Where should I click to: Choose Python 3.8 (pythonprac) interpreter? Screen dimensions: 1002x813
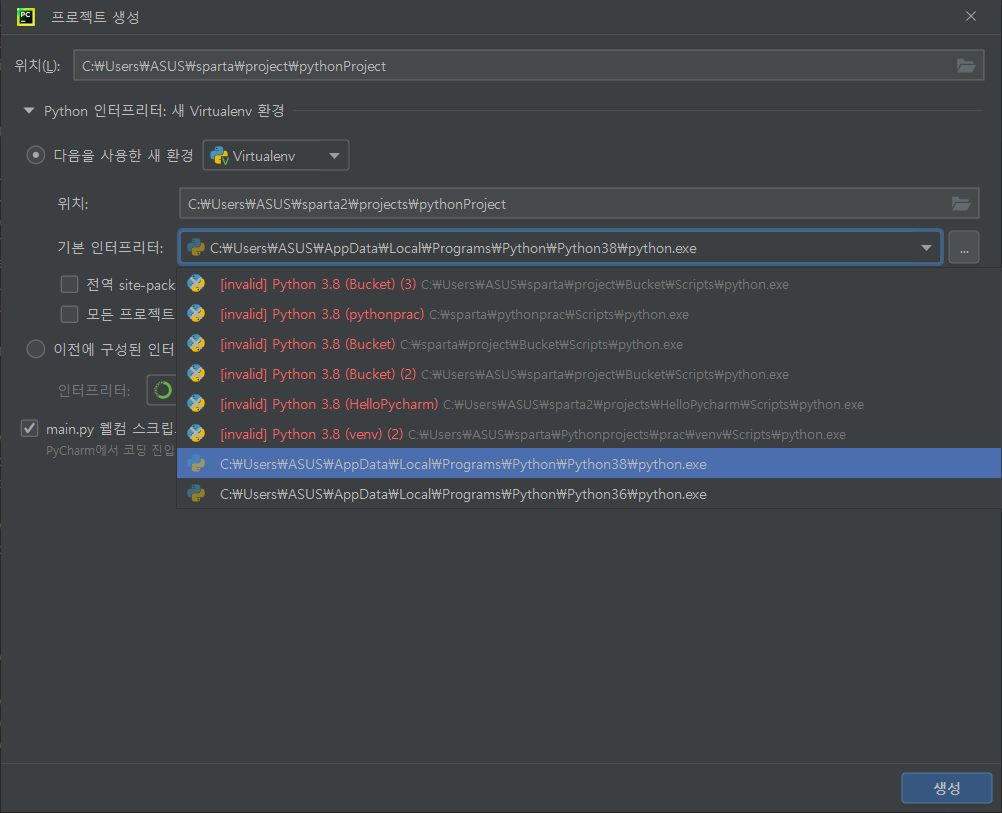[589, 314]
